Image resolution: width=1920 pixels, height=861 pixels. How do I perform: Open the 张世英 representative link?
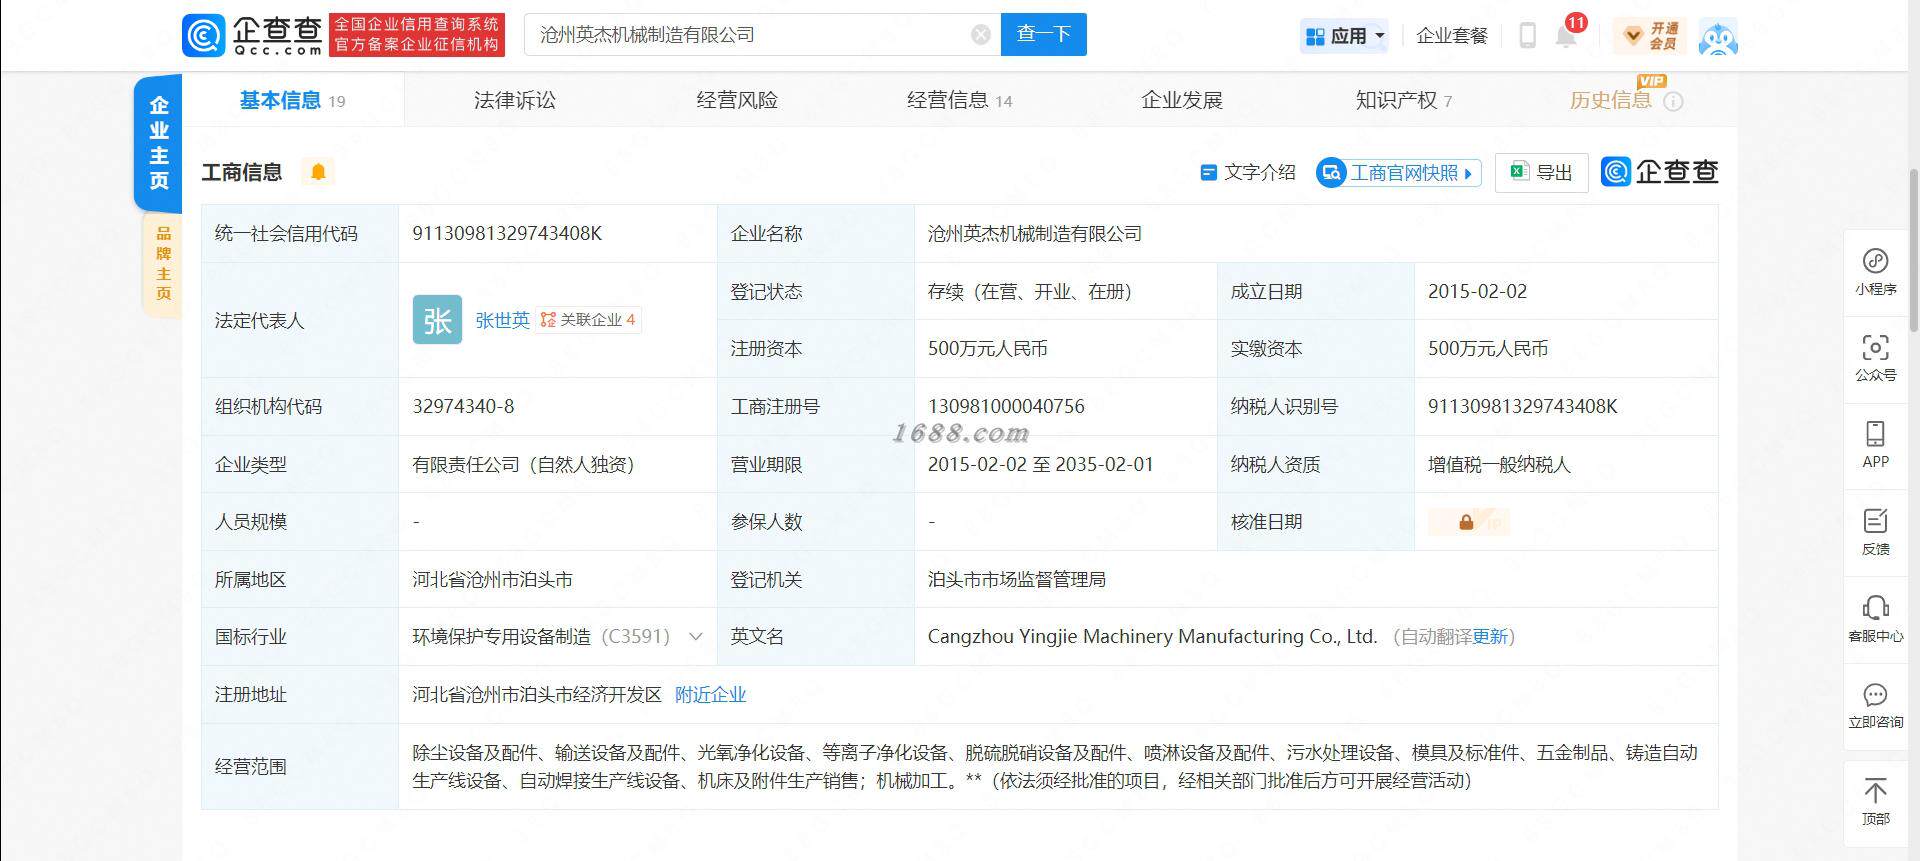[502, 320]
